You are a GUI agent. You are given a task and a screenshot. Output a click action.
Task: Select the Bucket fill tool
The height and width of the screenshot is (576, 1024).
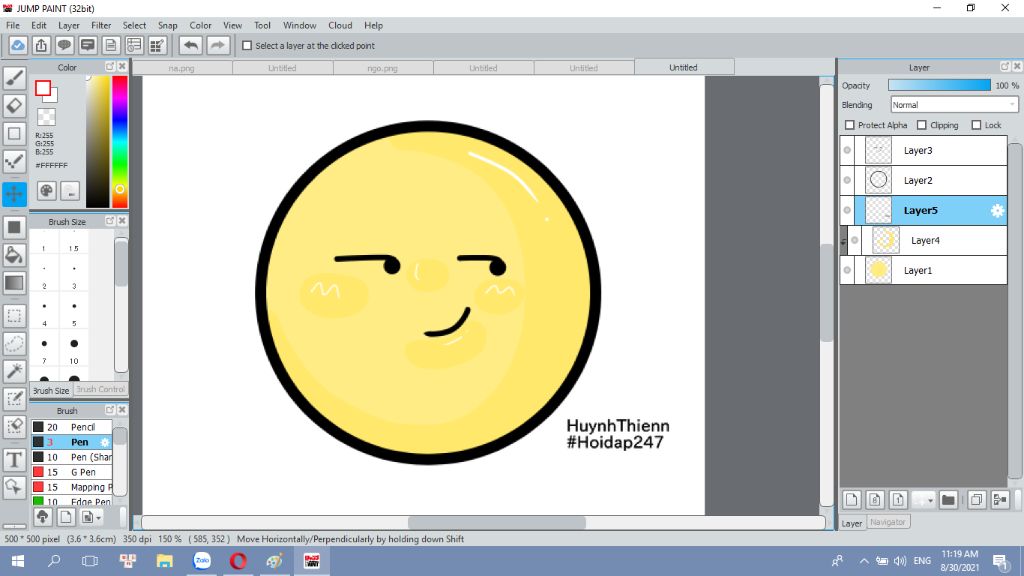click(14, 255)
